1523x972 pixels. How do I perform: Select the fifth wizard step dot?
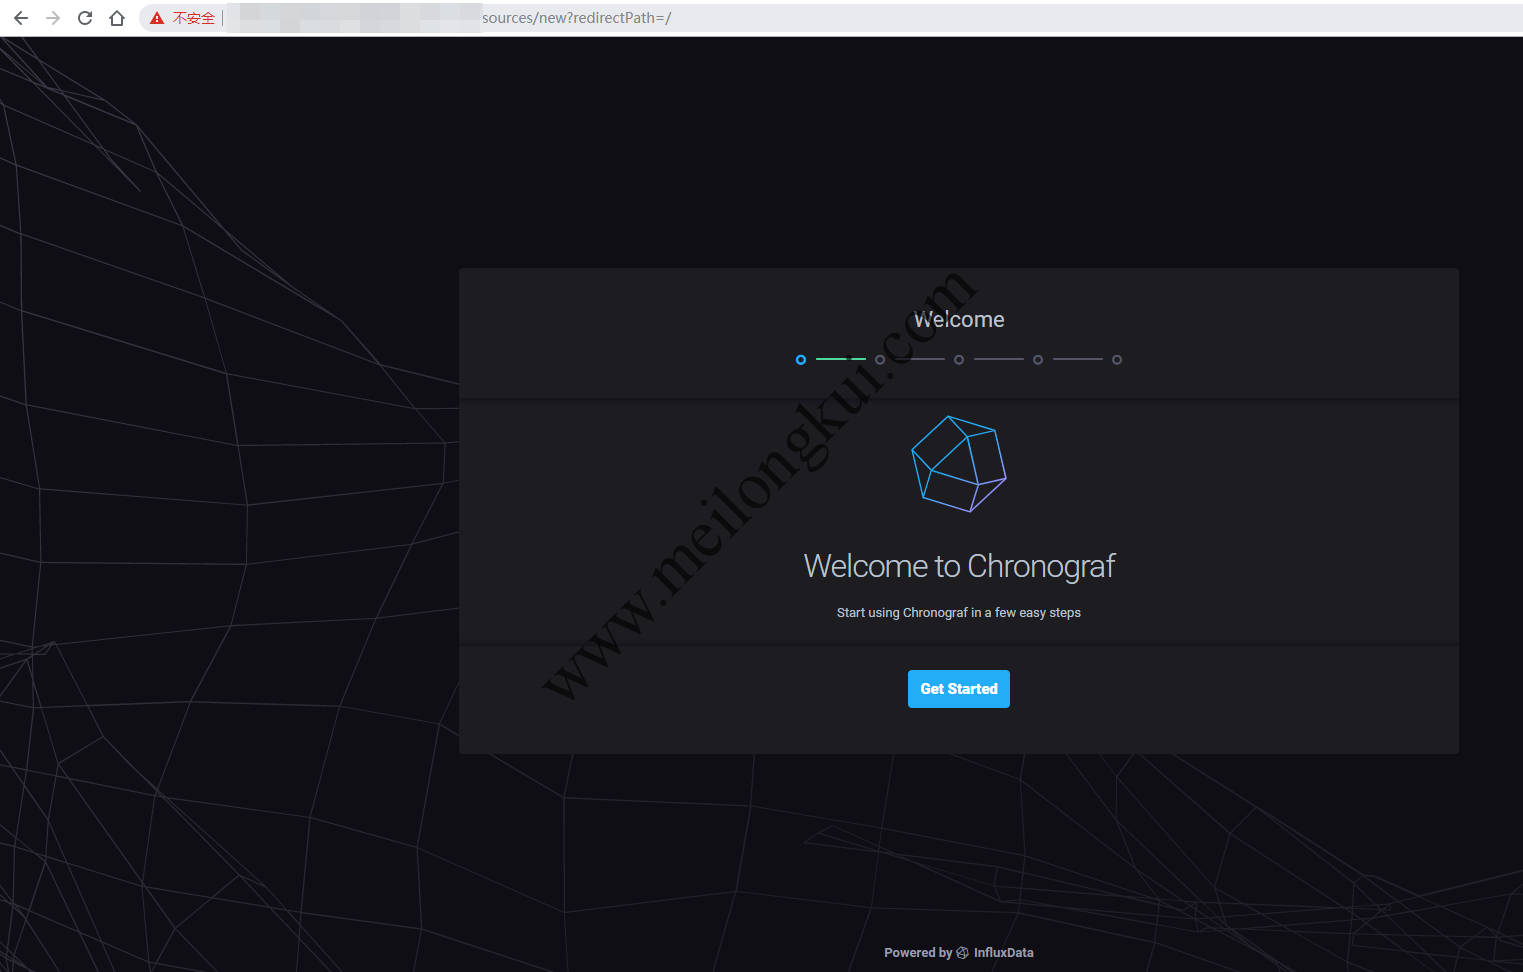click(x=1117, y=360)
